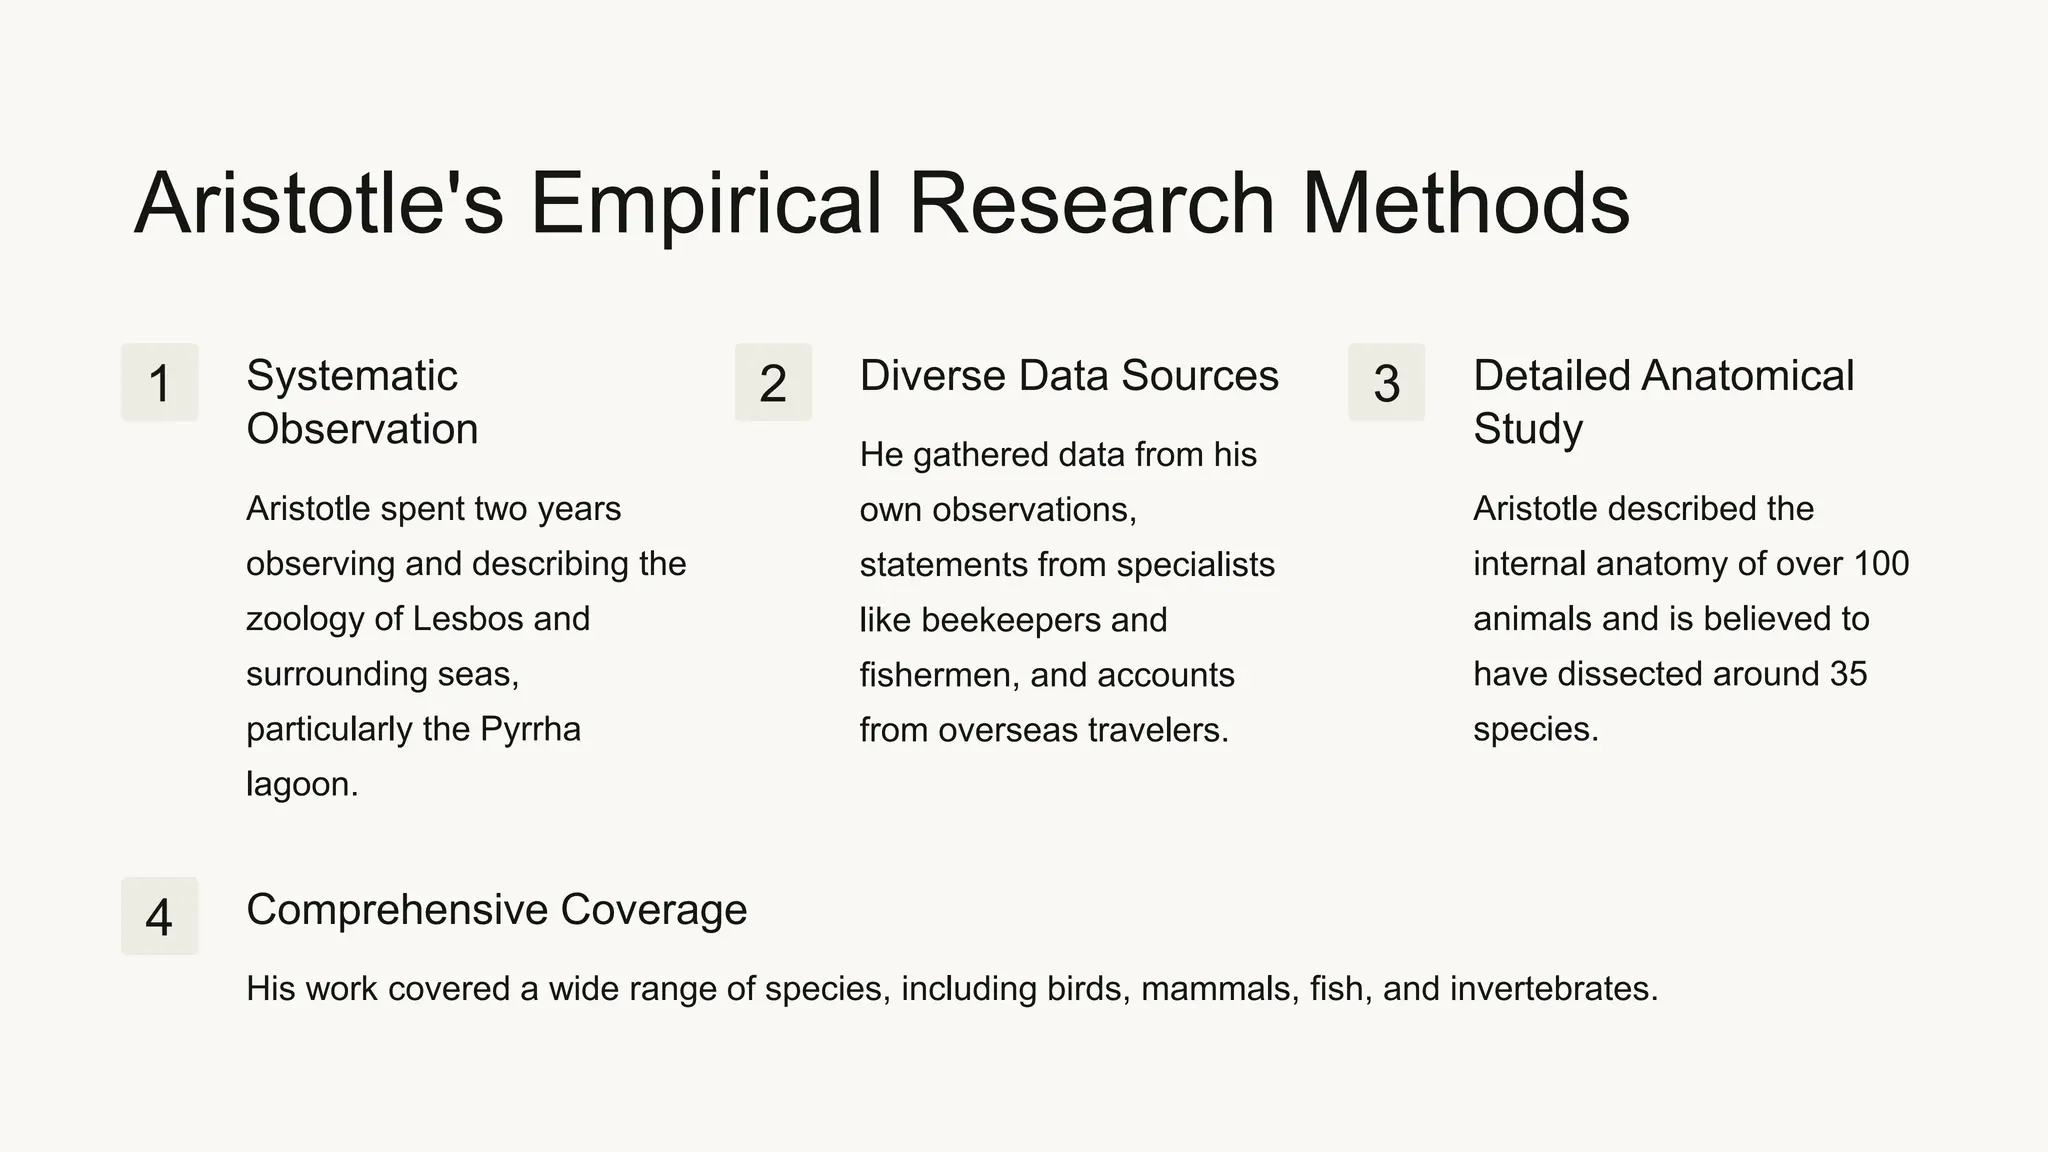
Task: Click the word Methods in the title
Action: tap(1466, 204)
